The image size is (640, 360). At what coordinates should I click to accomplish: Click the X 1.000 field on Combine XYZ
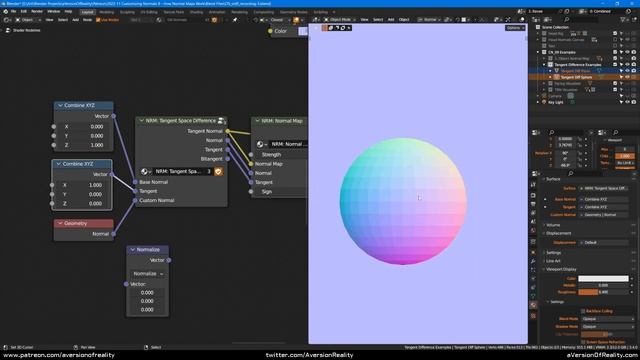pos(82,185)
